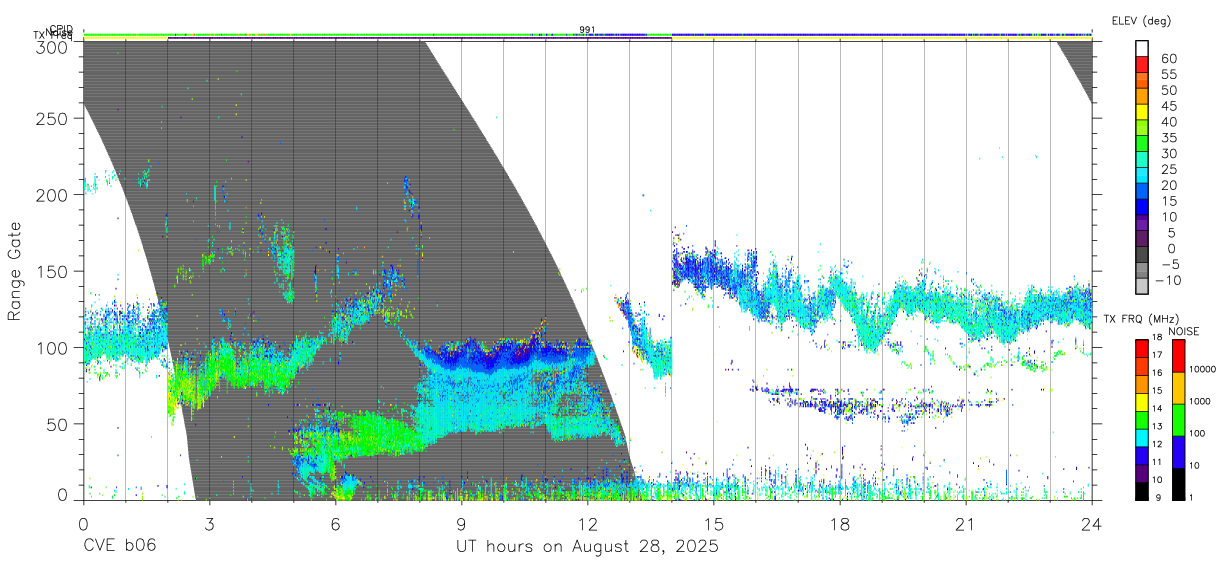Image resolution: width=1228 pixels, height=567 pixels.
Task: Click the NOISE colorbar label '100'
Action: click(x=1198, y=434)
